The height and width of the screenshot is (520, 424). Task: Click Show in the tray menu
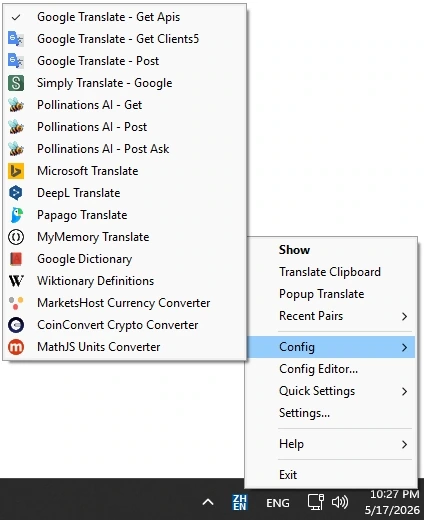pyautogui.click(x=331, y=250)
